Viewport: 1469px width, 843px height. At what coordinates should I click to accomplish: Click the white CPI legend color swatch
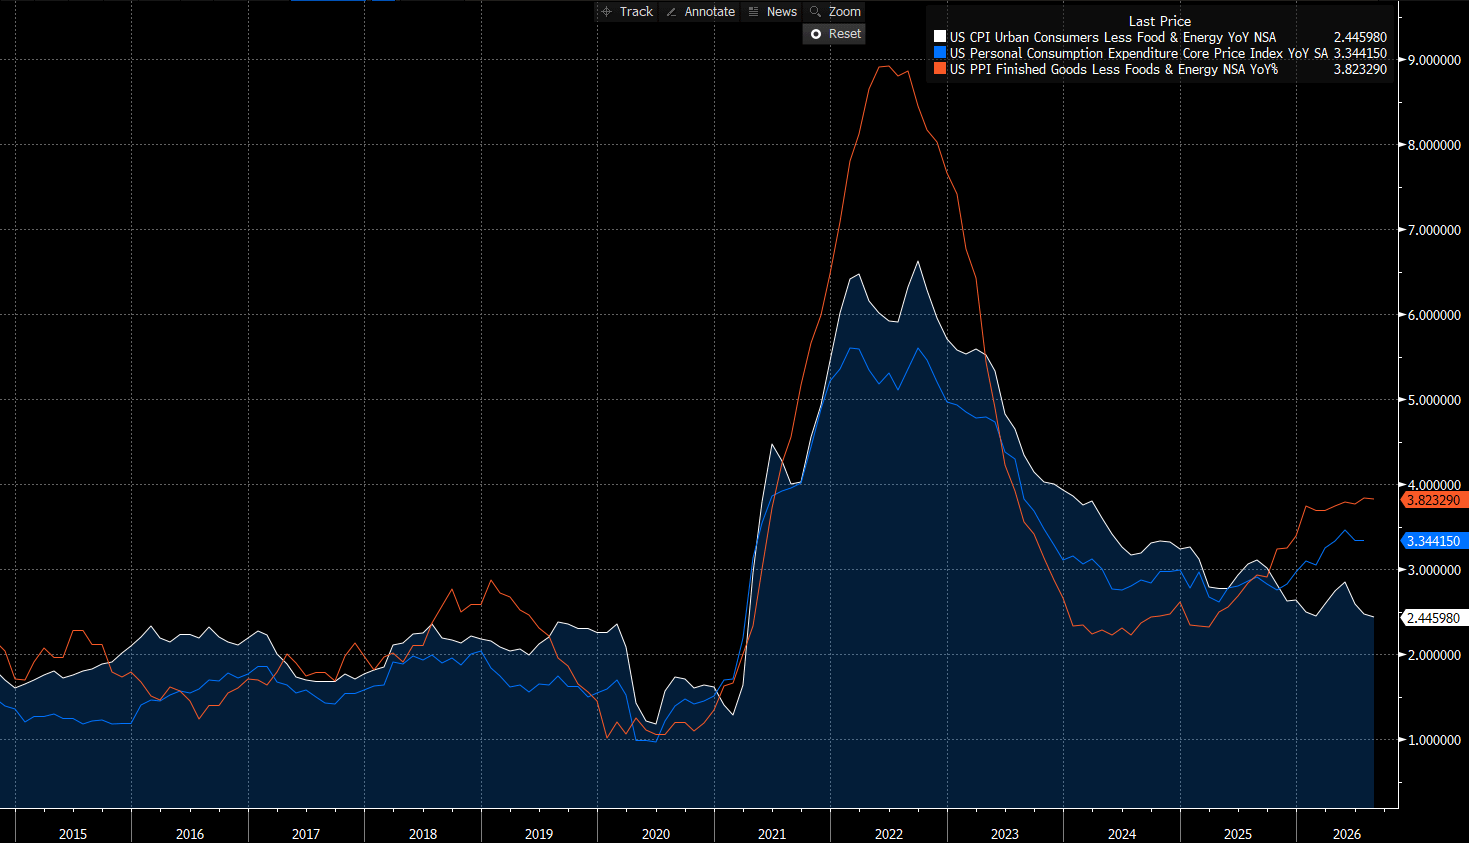point(939,37)
